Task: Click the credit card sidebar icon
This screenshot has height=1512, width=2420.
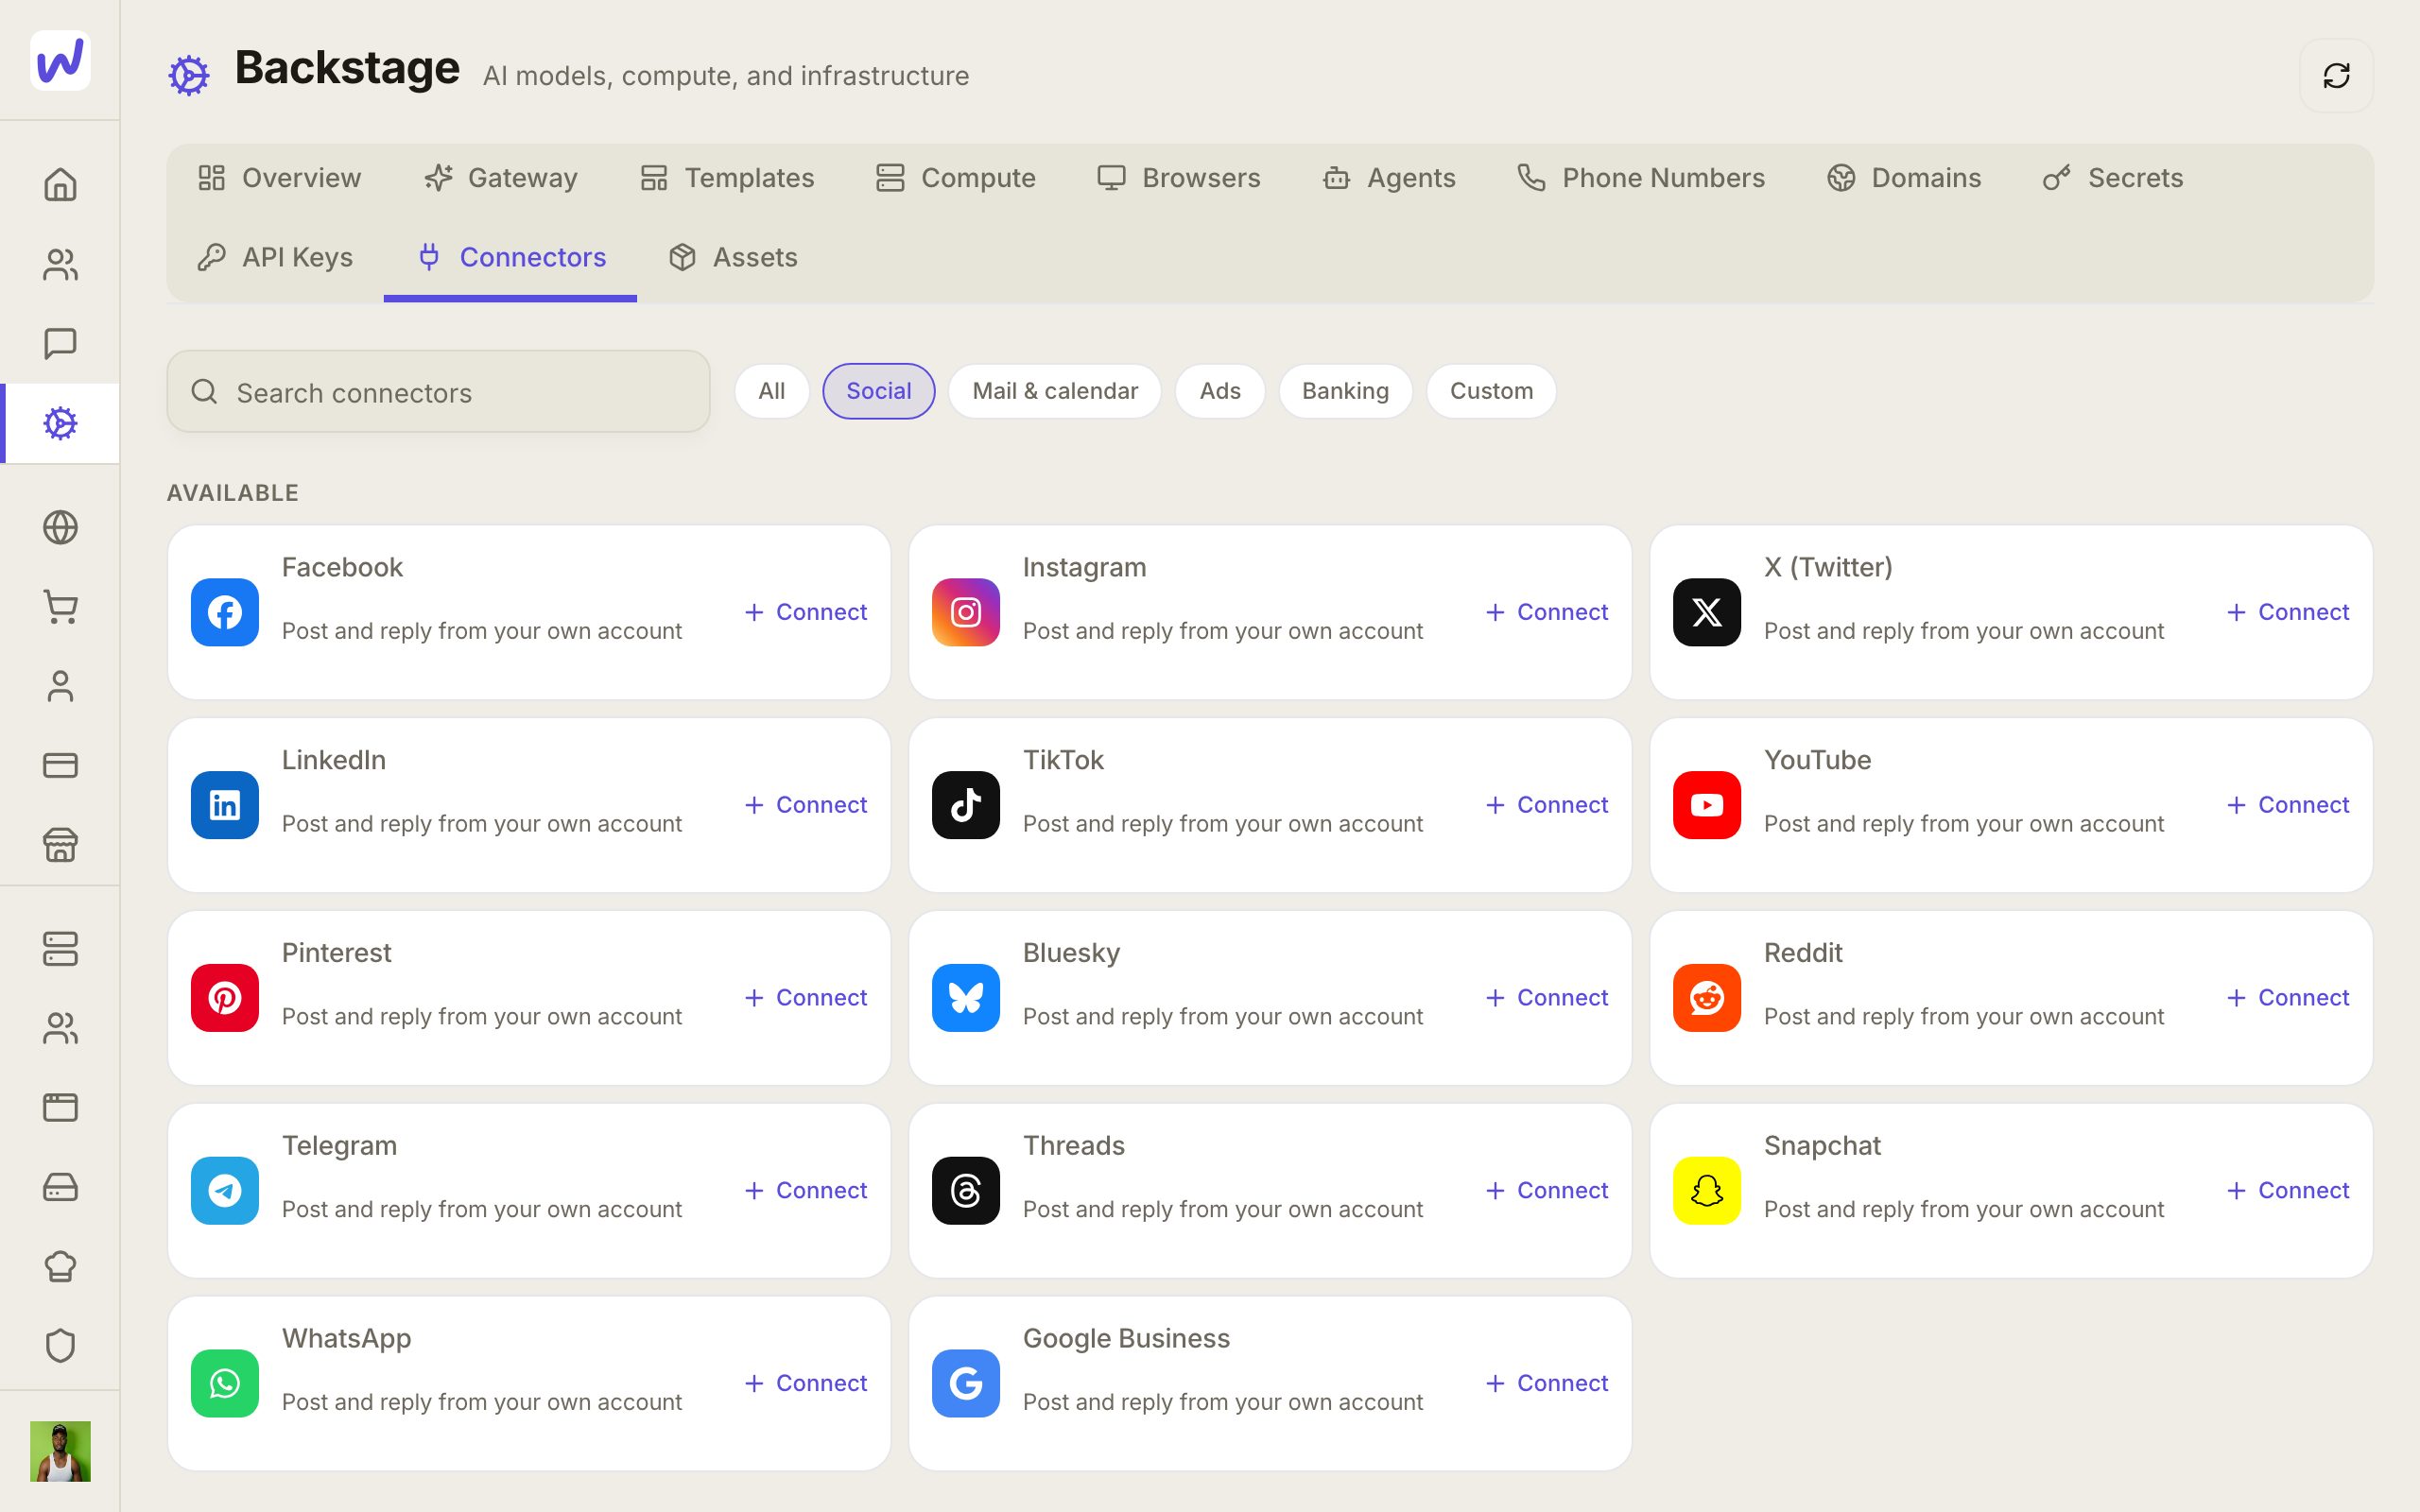Action: (x=60, y=765)
